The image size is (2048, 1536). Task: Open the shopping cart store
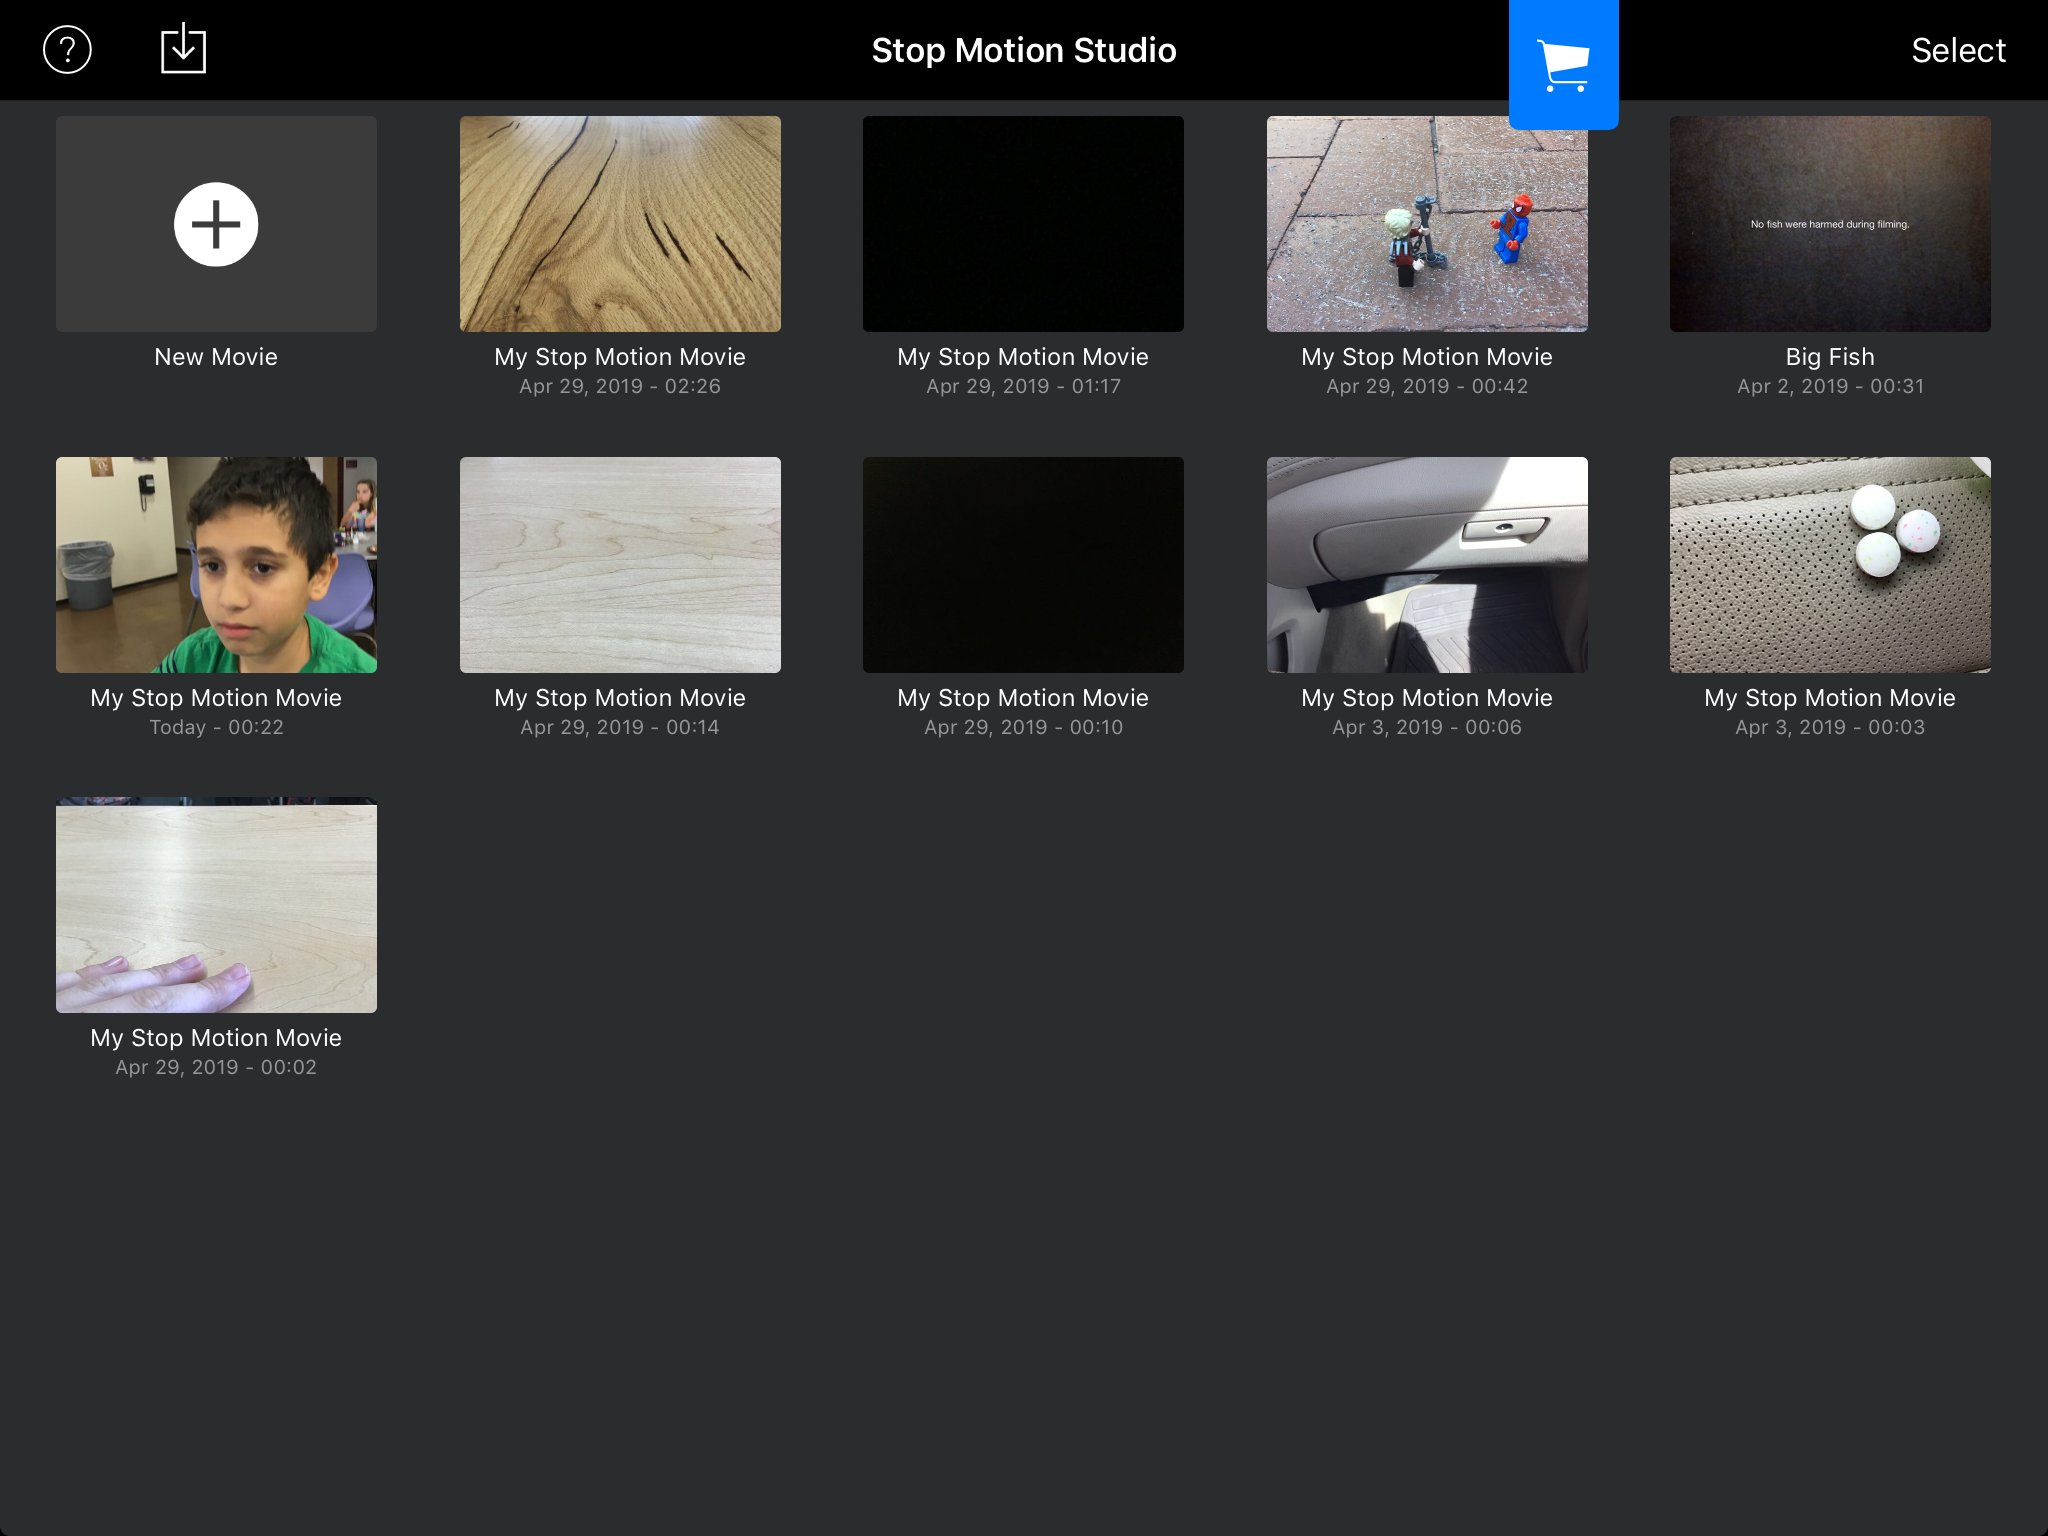1563,65
